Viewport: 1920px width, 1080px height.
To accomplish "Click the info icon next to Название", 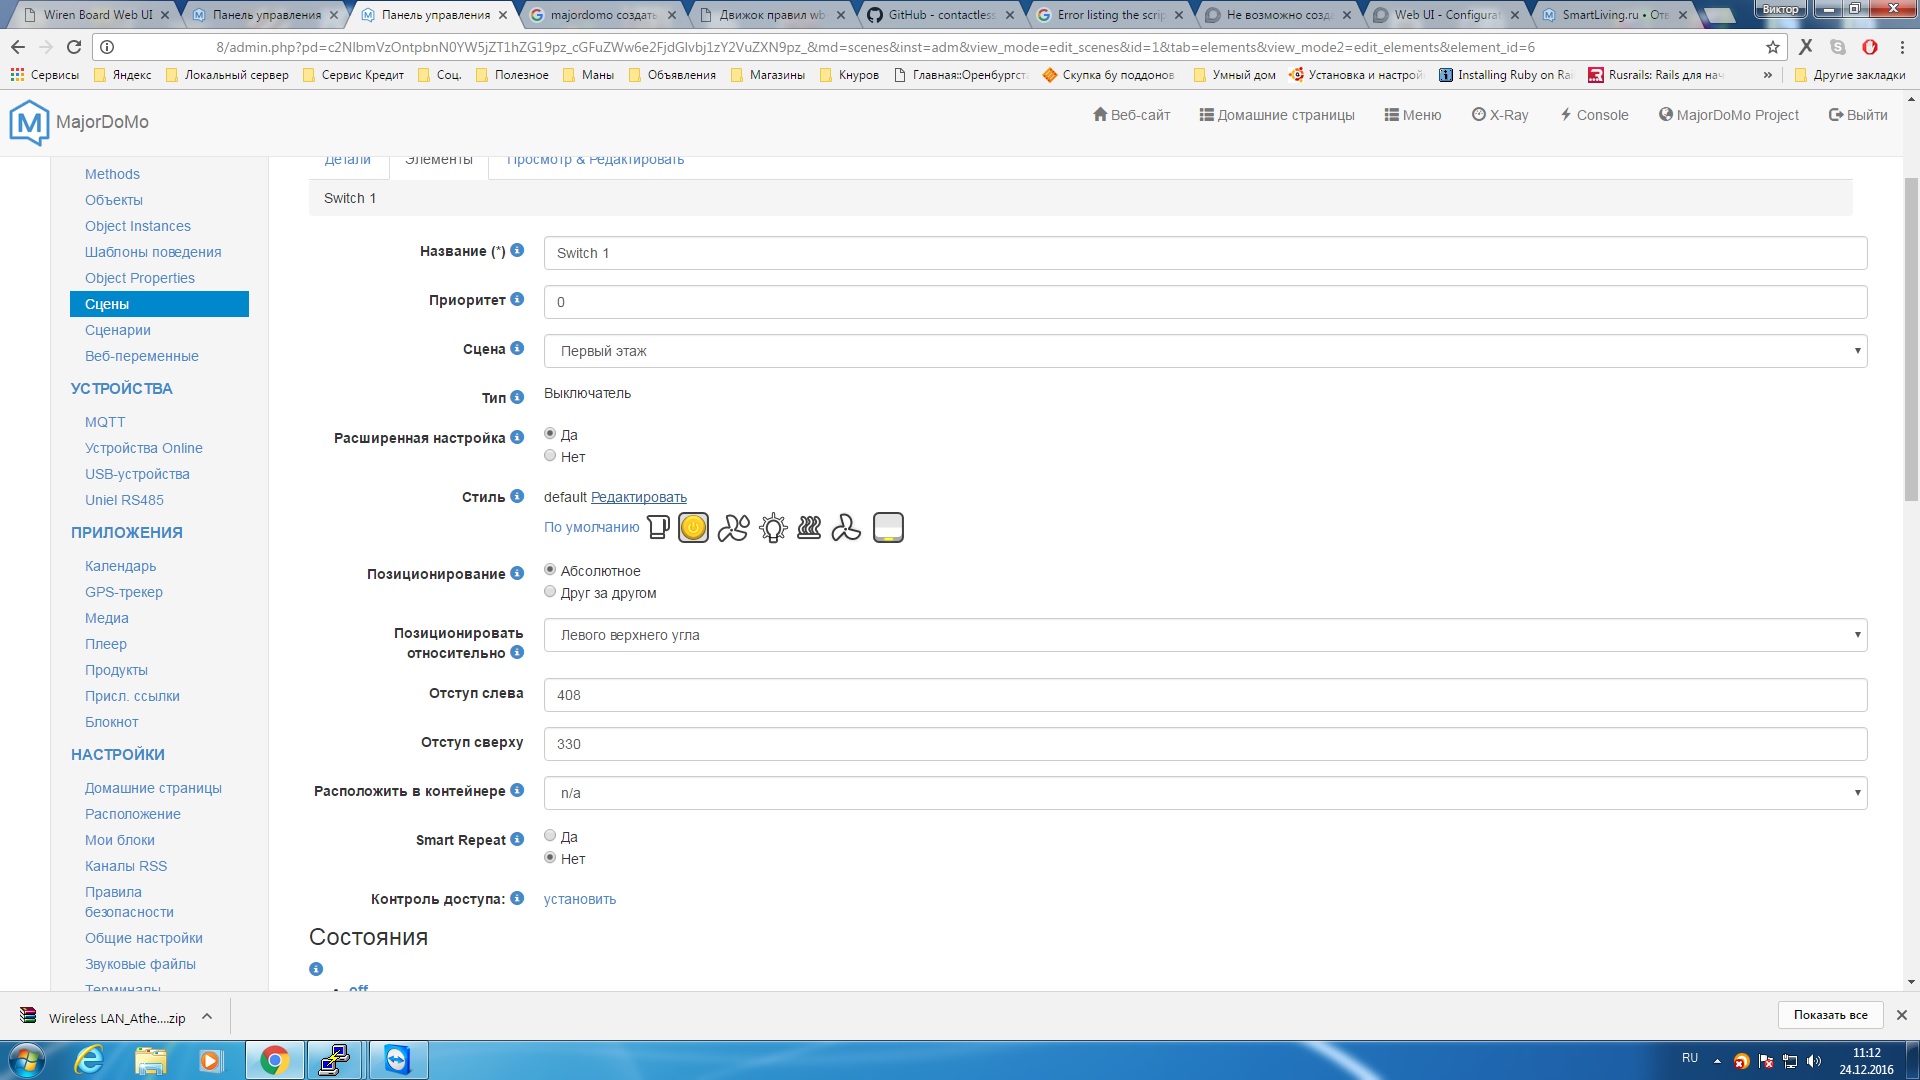I will point(517,250).
